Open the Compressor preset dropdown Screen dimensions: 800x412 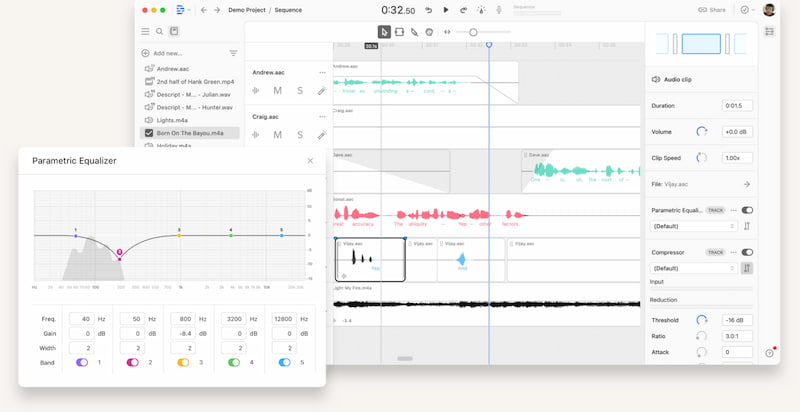click(x=694, y=268)
